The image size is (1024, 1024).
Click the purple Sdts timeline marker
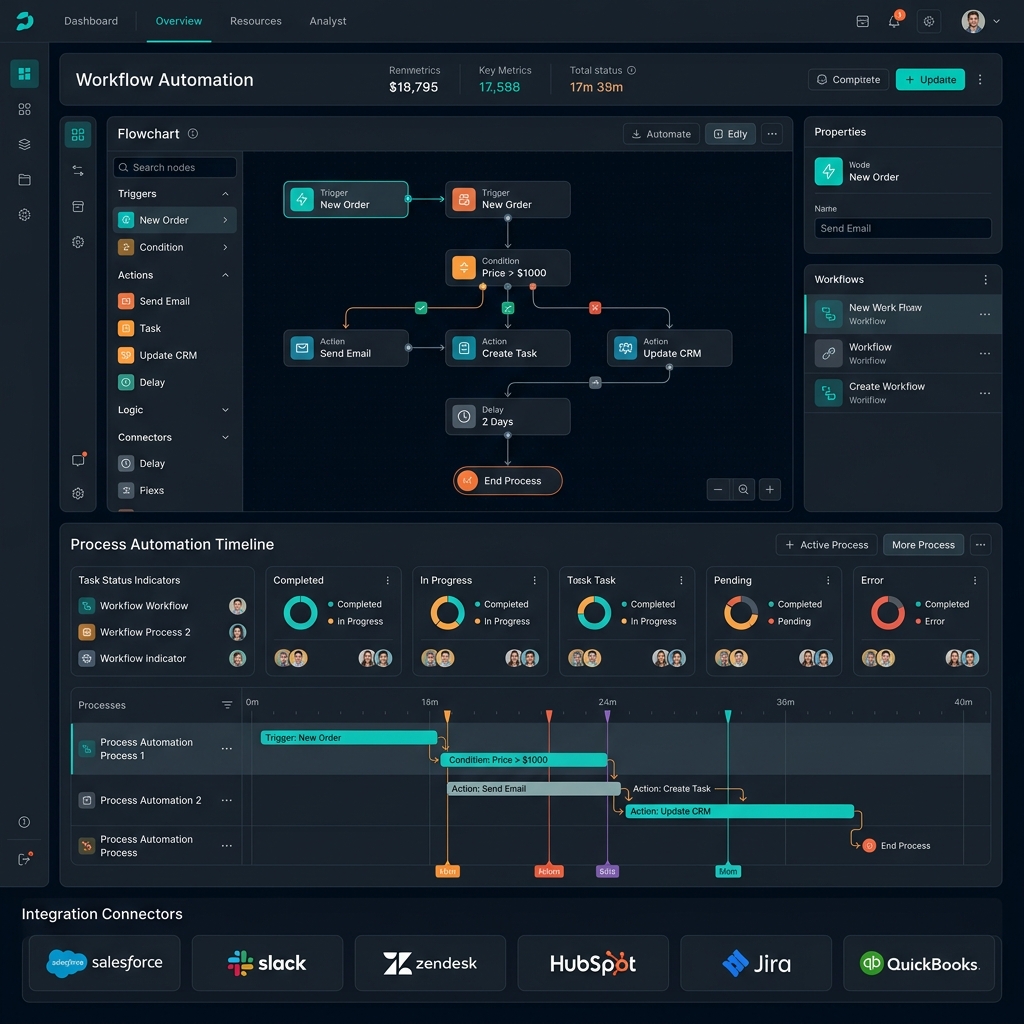(607, 871)
